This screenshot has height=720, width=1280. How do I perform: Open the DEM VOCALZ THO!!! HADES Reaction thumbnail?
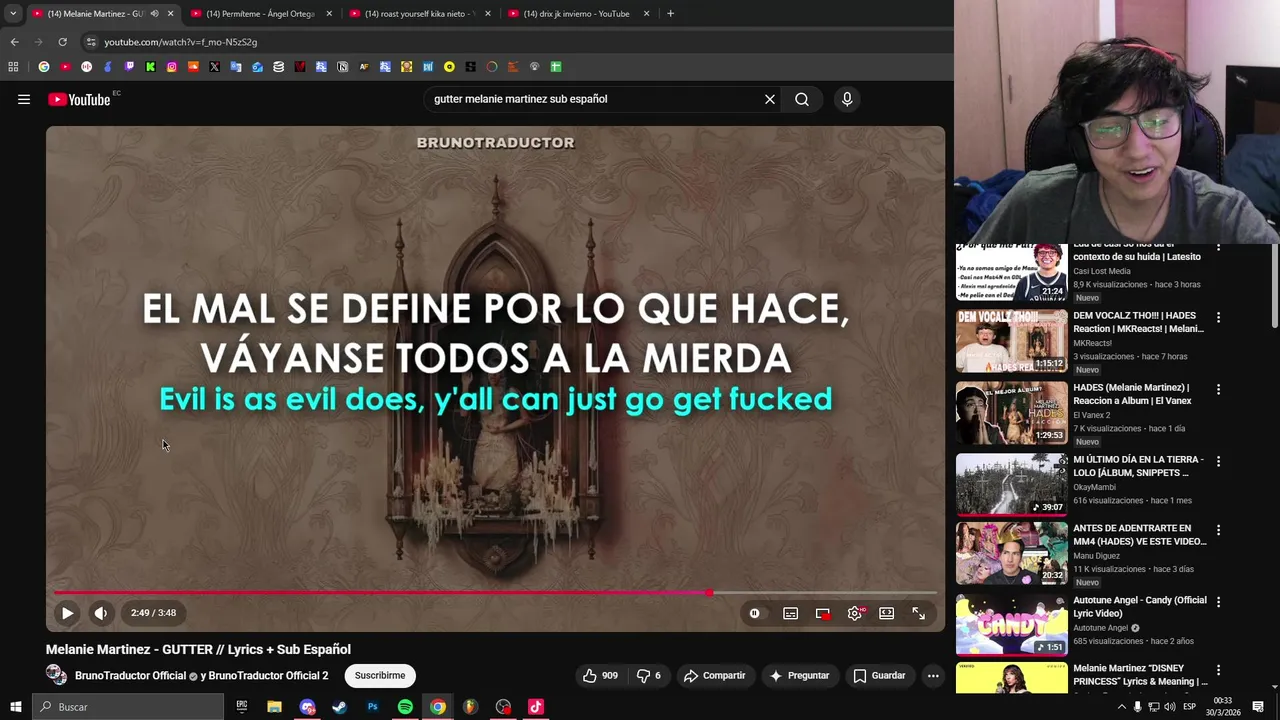tap(1011, 340)
